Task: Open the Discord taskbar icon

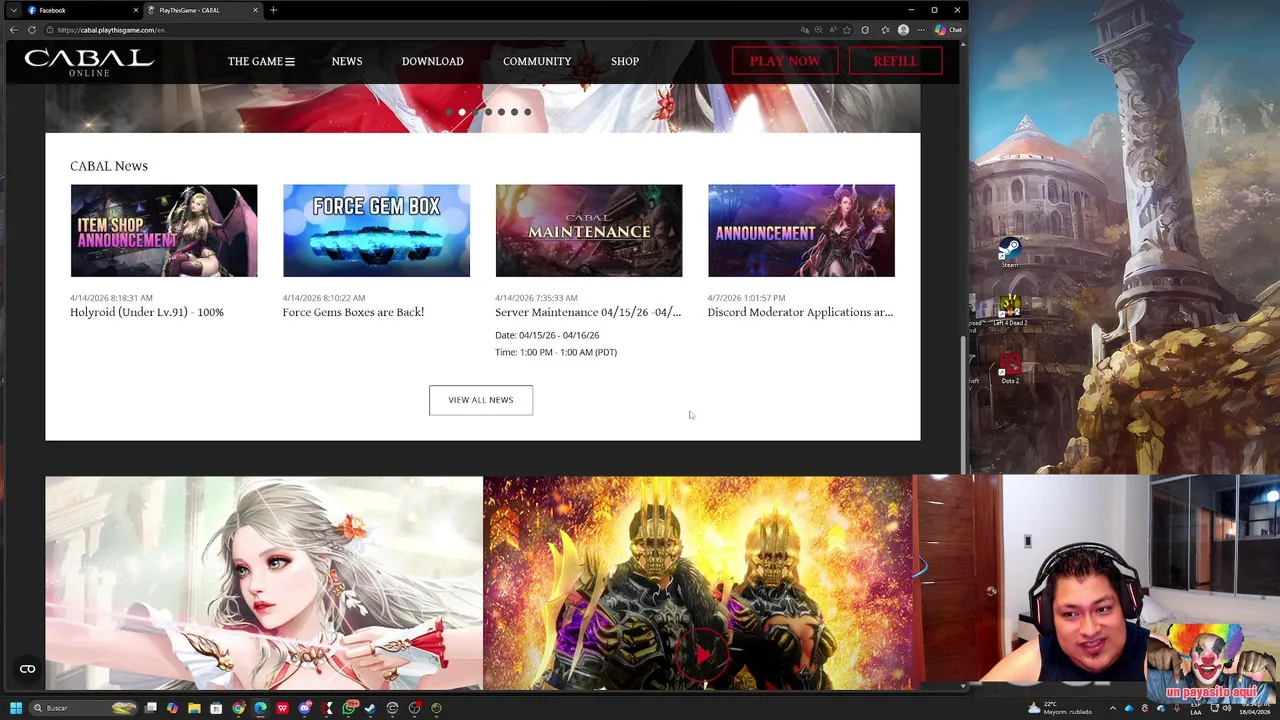Action: 304,708
